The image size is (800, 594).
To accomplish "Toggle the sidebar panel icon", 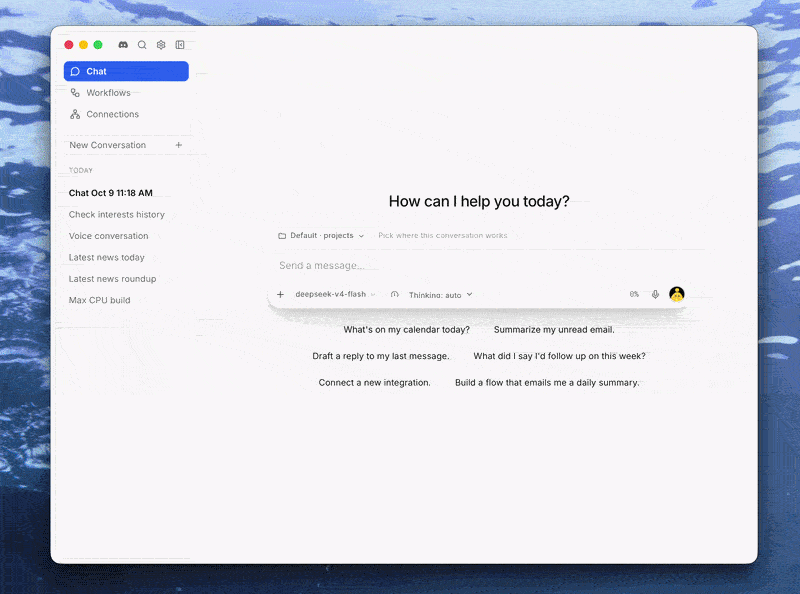I will pos(180,45).
